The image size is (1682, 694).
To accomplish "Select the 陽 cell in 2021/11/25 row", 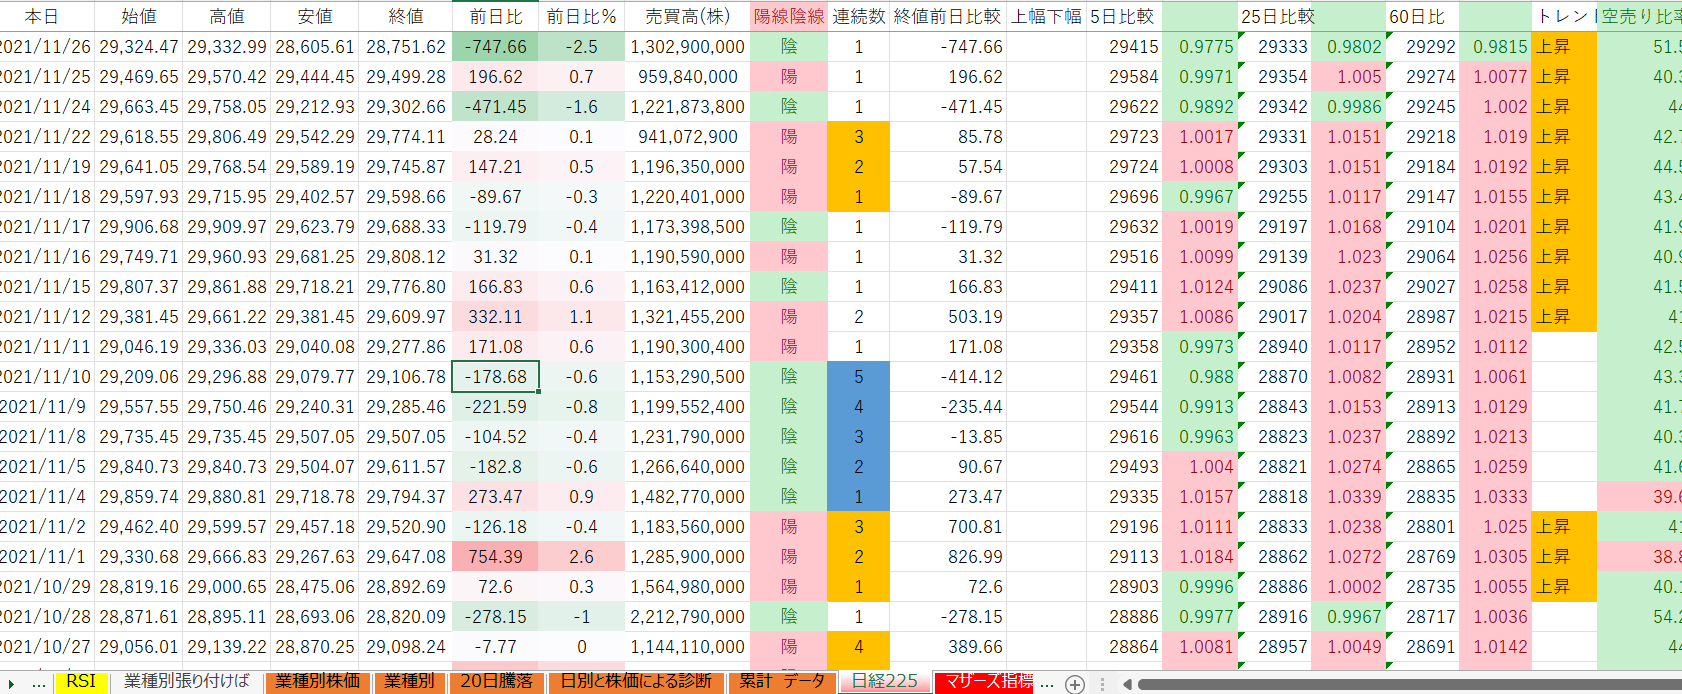I will tap(789, 77).
